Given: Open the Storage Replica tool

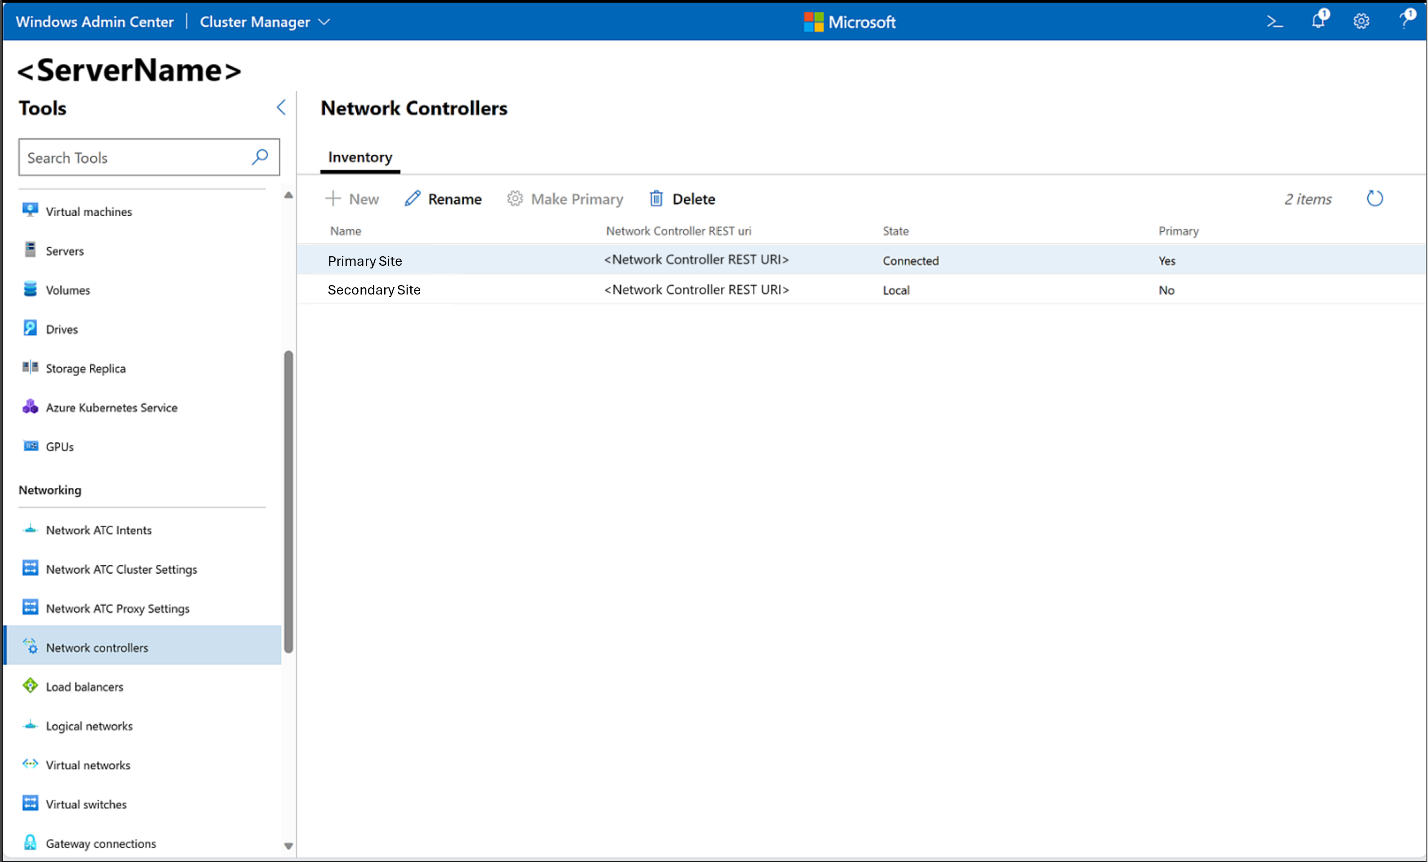Looking at the screenshot, I should [86, 368].
